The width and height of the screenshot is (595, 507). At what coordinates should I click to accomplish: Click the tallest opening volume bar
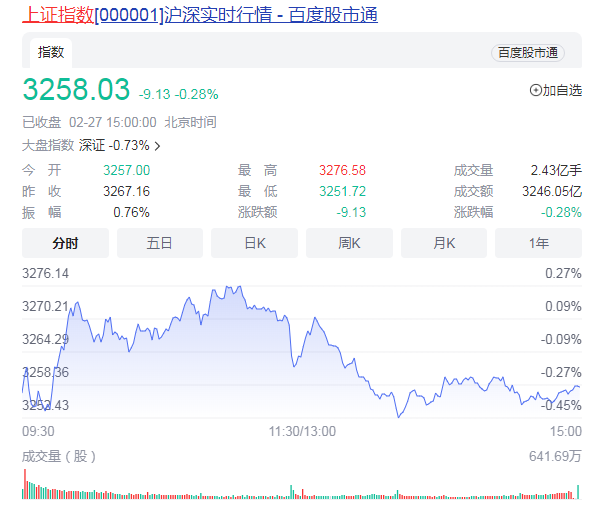coord(25,484)
